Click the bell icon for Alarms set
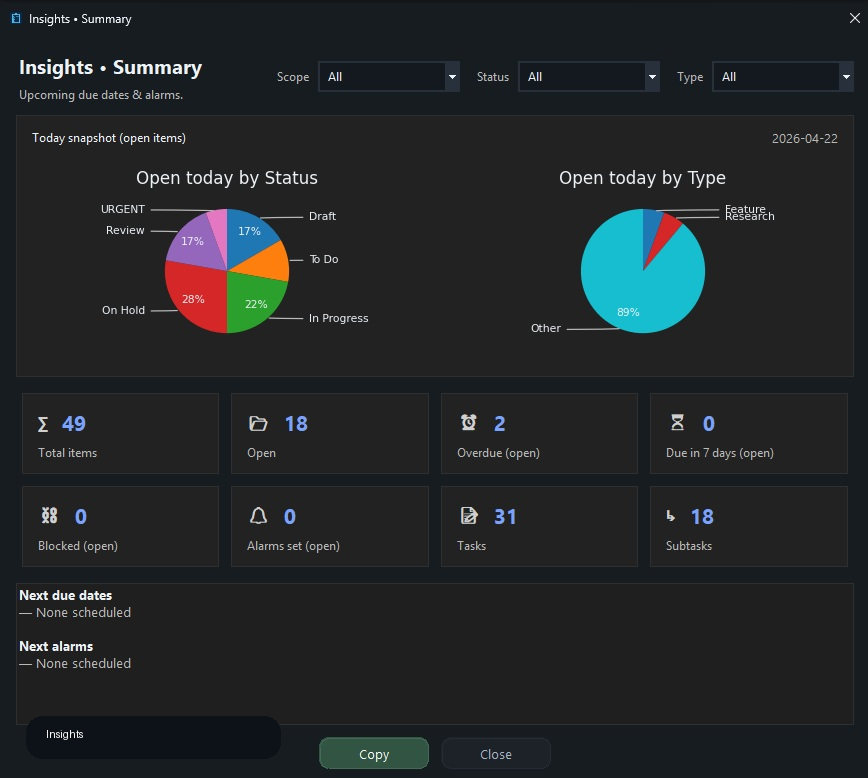 (258, 516)
